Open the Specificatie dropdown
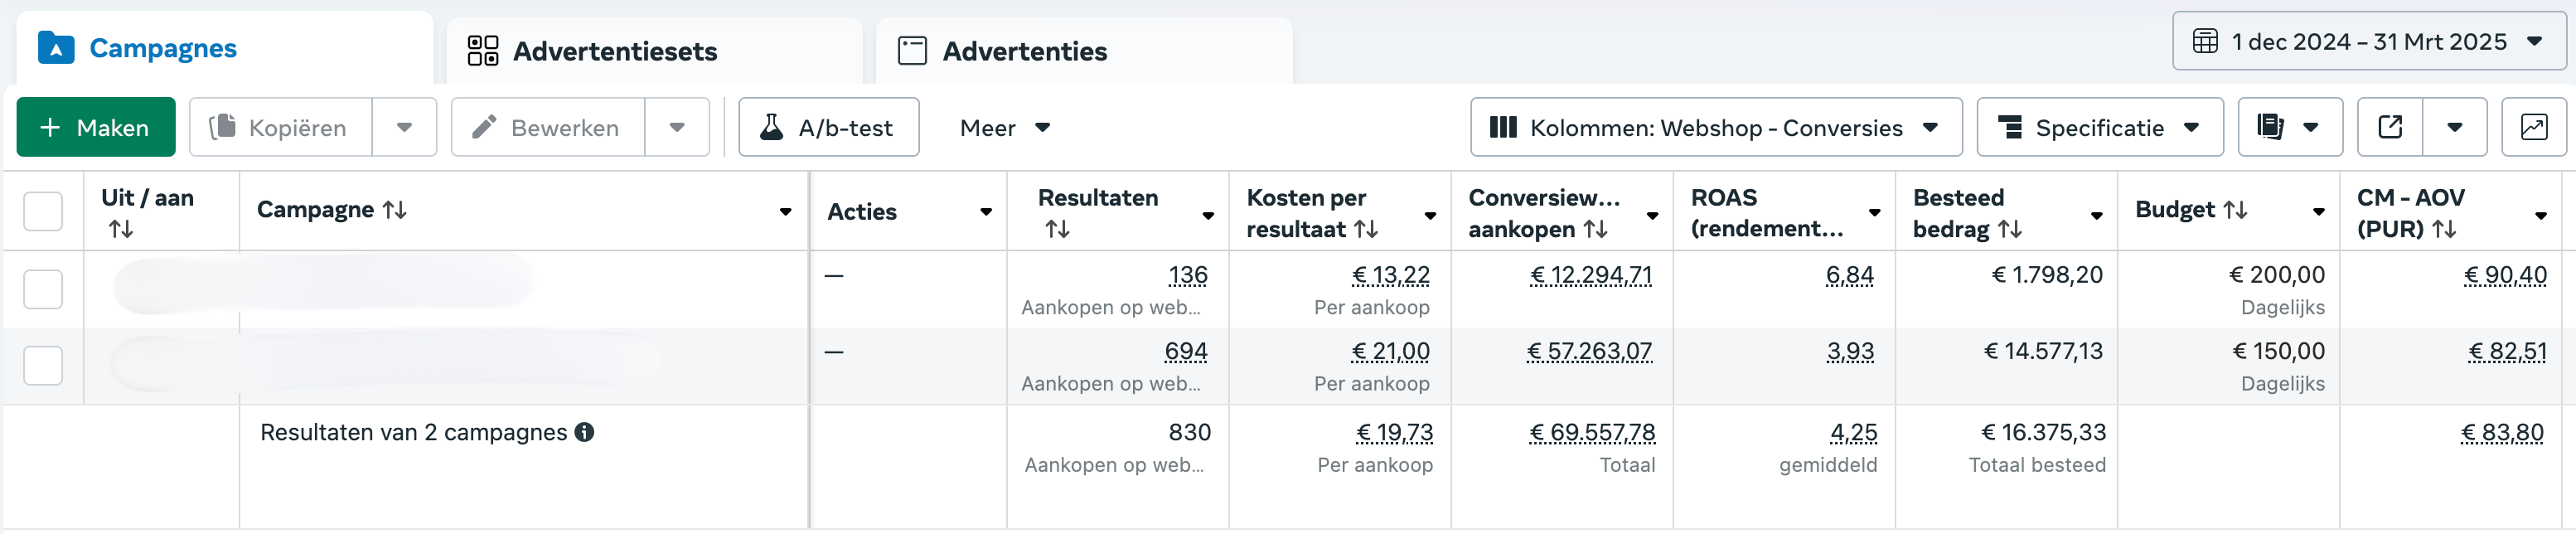The height and width of the screenshot is (534, 2576). (x=2099, y=127)
